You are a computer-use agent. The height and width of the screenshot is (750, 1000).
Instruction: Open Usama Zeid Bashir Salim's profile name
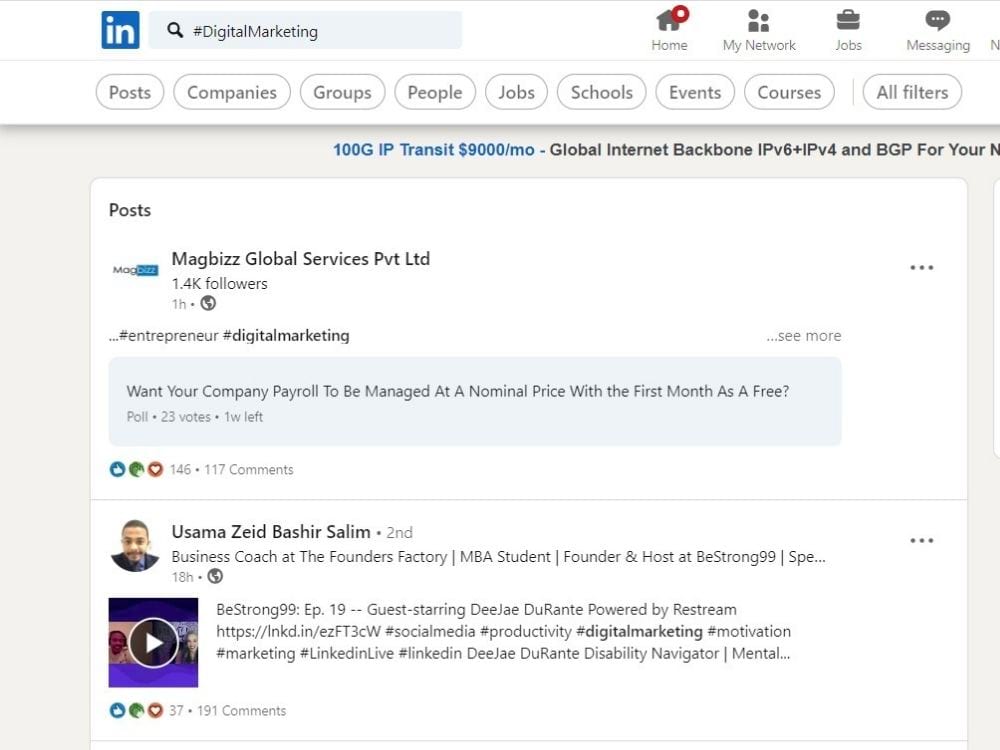(270, 531)
